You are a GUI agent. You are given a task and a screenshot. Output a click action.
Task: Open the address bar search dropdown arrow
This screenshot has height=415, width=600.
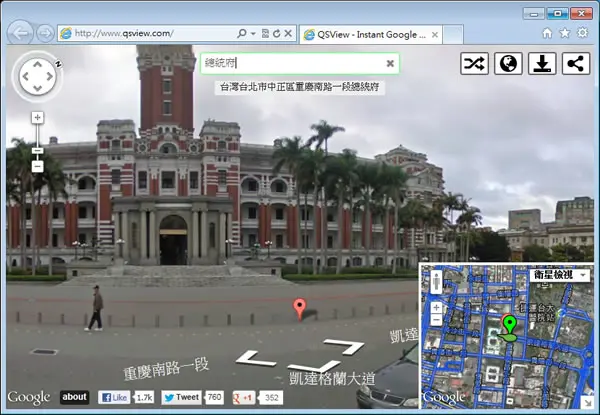click(253, 34)
